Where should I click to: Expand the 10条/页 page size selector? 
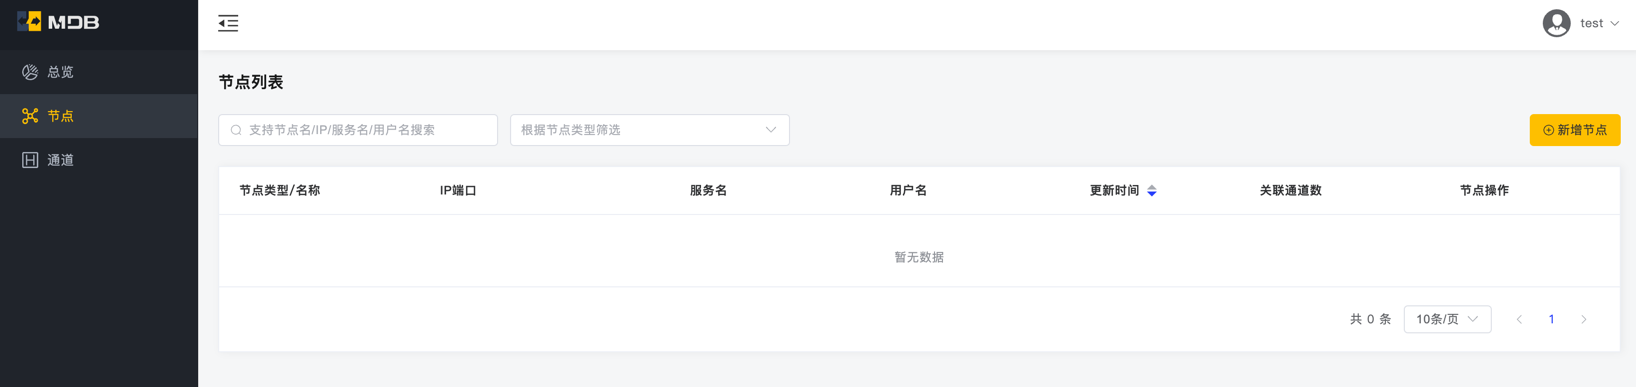(1447, 319)
